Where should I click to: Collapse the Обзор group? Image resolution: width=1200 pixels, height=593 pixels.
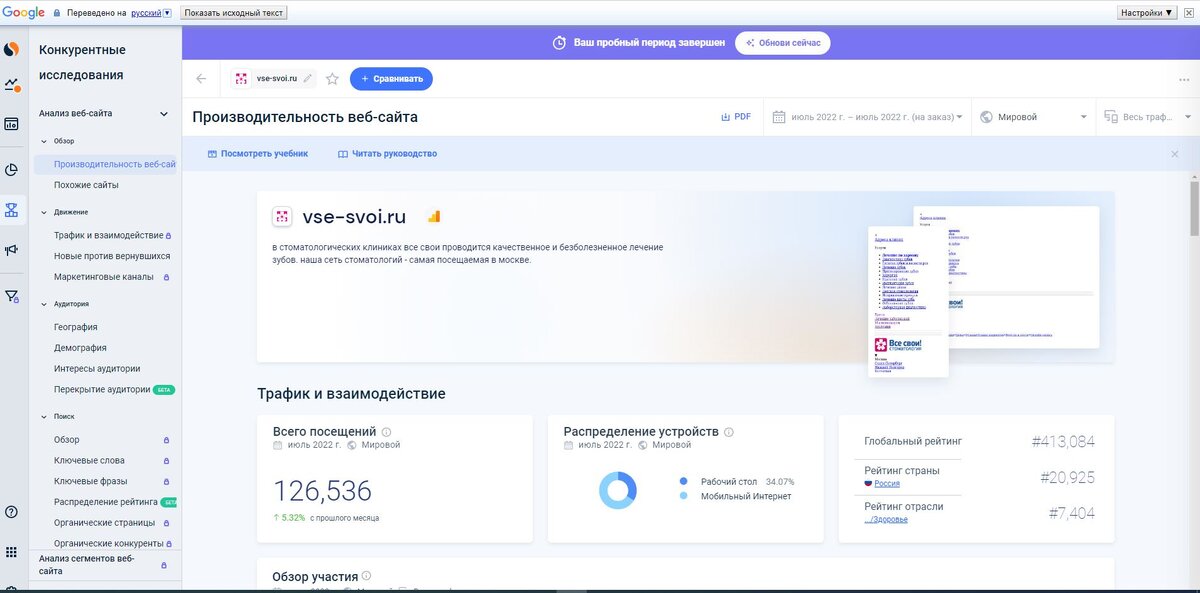click(x=43, y=141)
